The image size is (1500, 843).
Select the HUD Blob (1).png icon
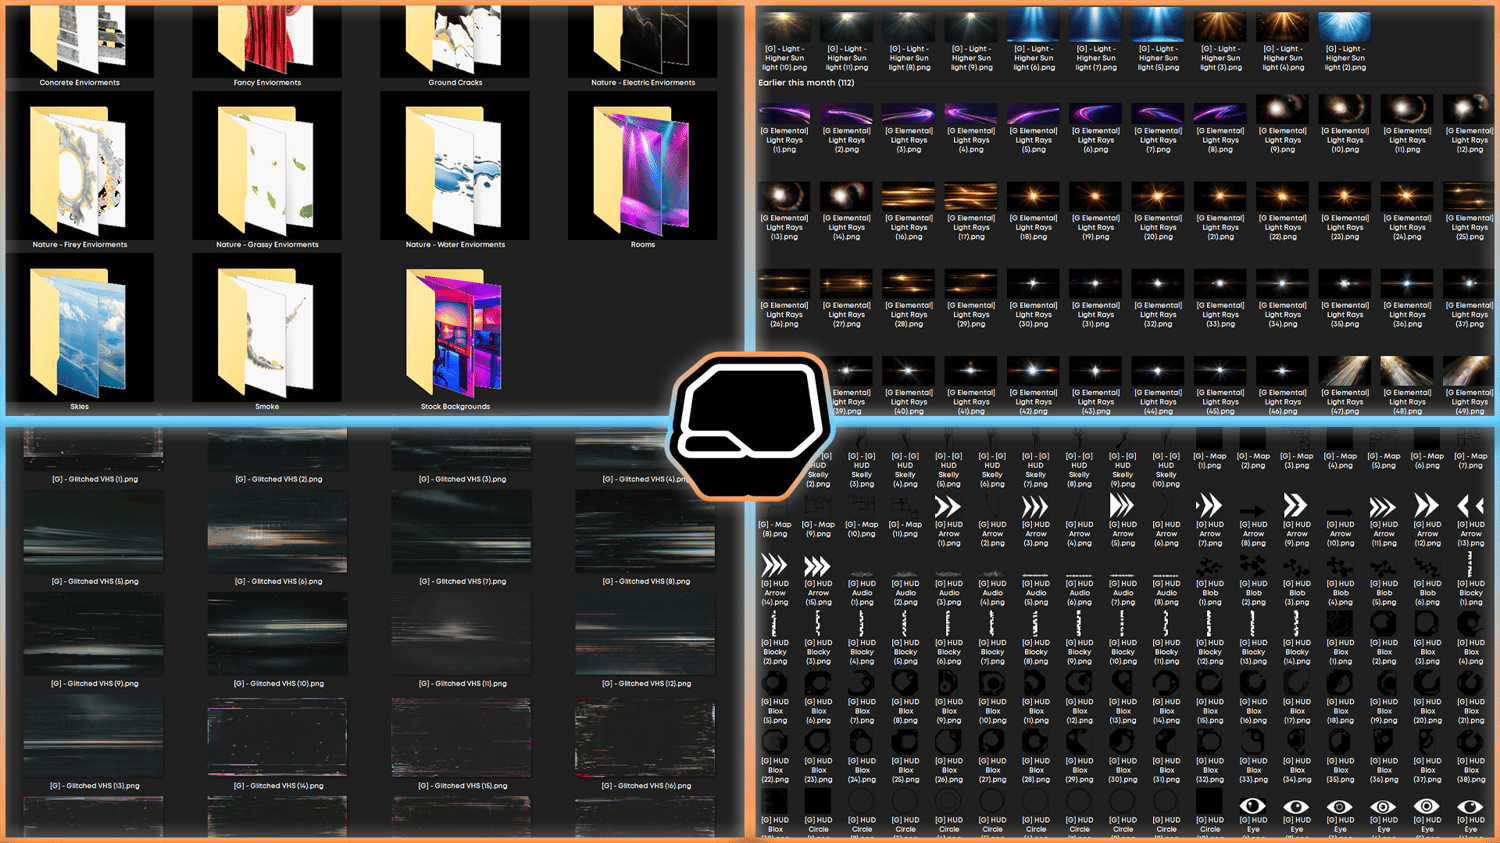1209,566
